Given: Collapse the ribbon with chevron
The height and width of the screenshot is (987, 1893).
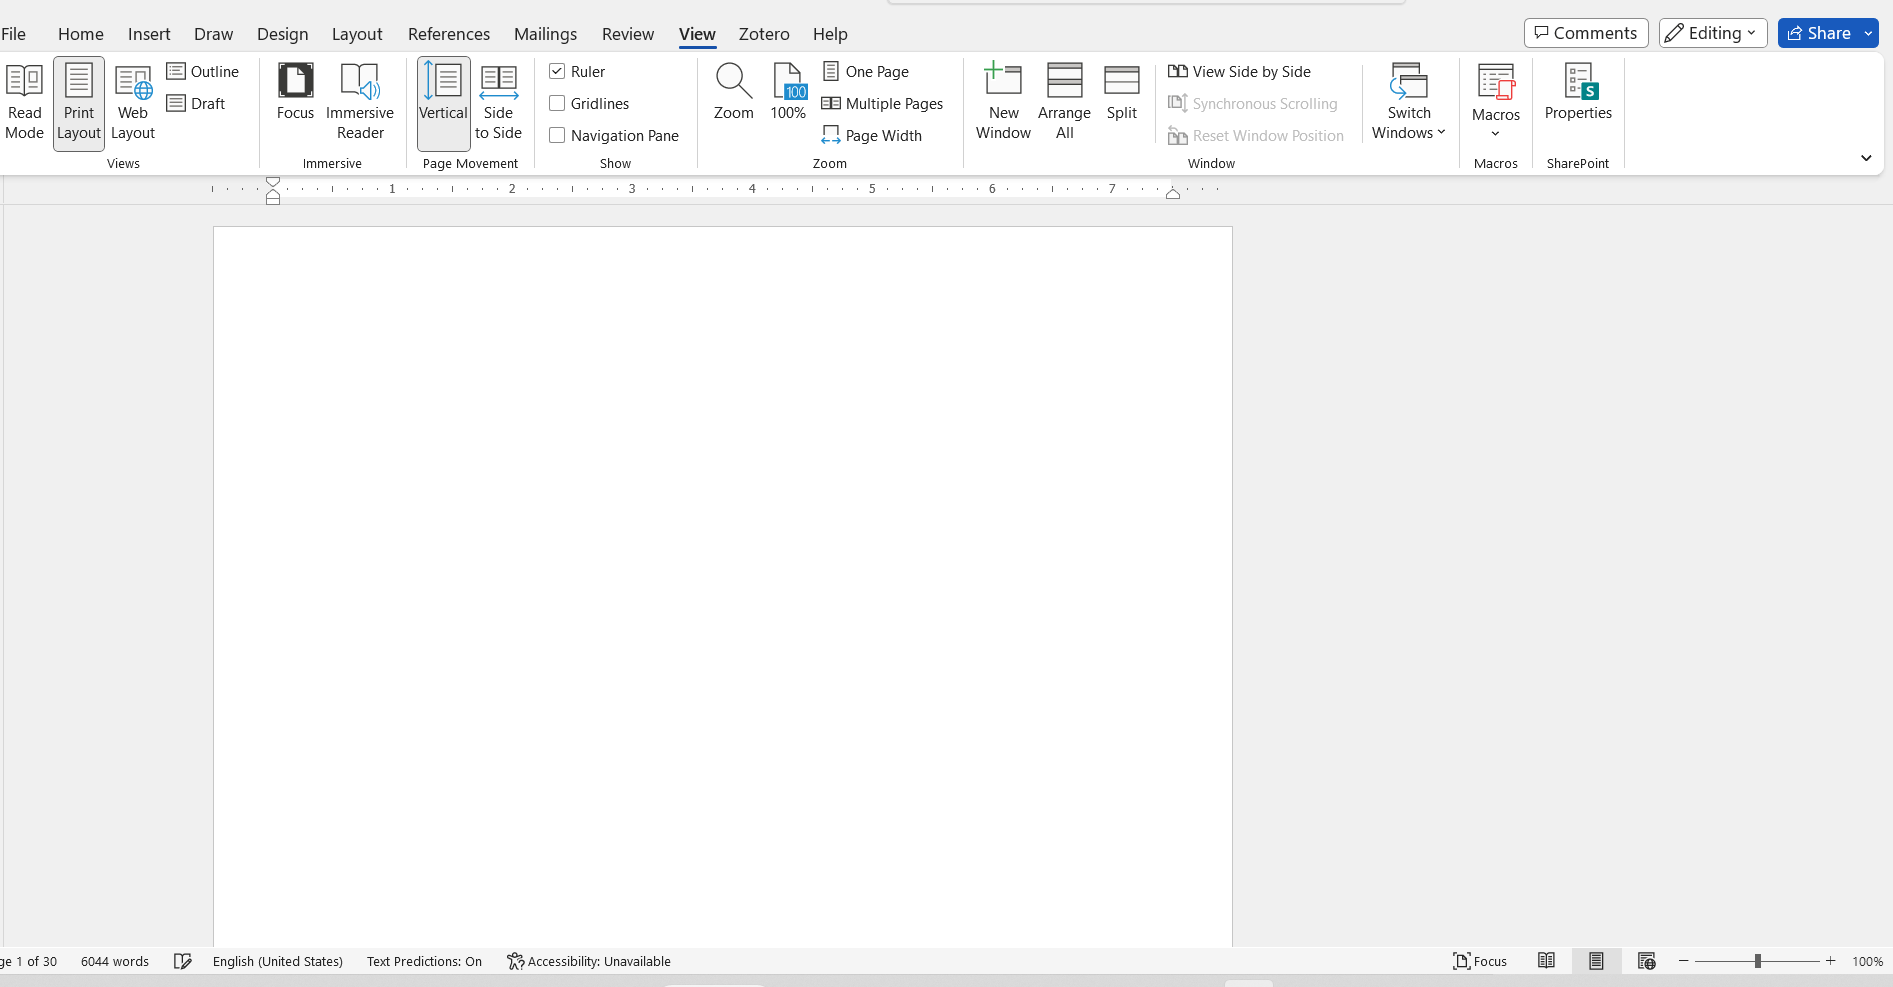Looking at the screenshot, I should [x=1866, y=158].
